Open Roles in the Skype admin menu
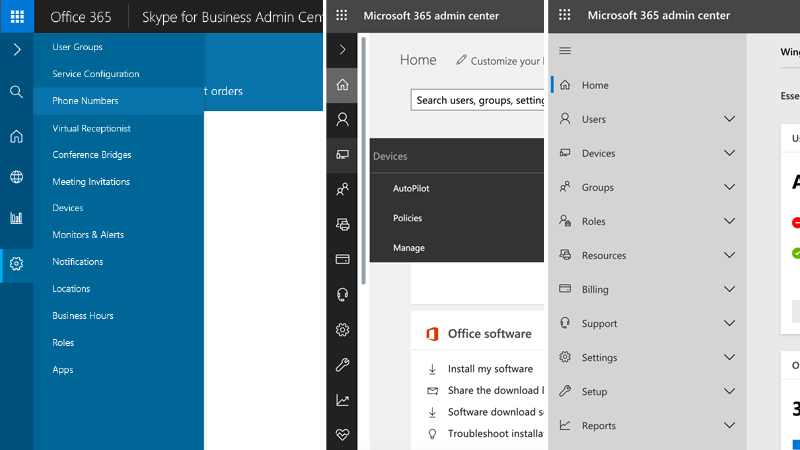Viewport: 800px width, 450px height. 63,343
